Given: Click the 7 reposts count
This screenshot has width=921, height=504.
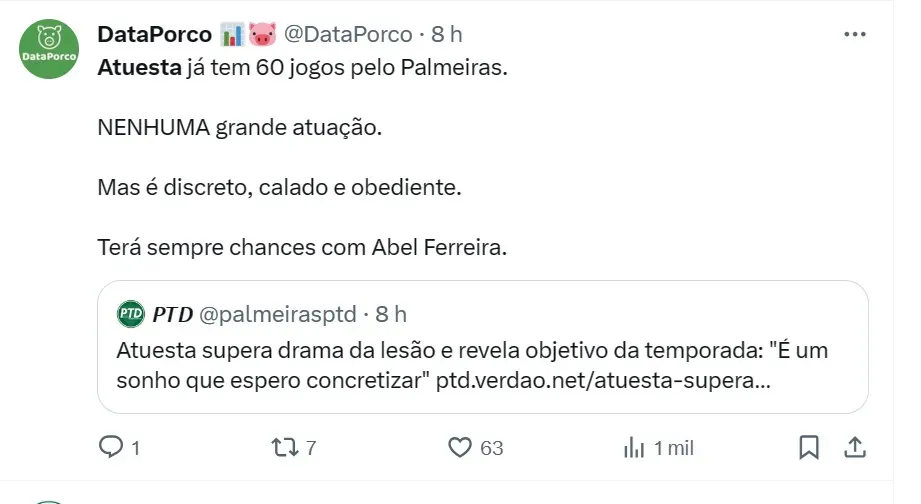Looking at the screenshot, I should tap(311, 448).
